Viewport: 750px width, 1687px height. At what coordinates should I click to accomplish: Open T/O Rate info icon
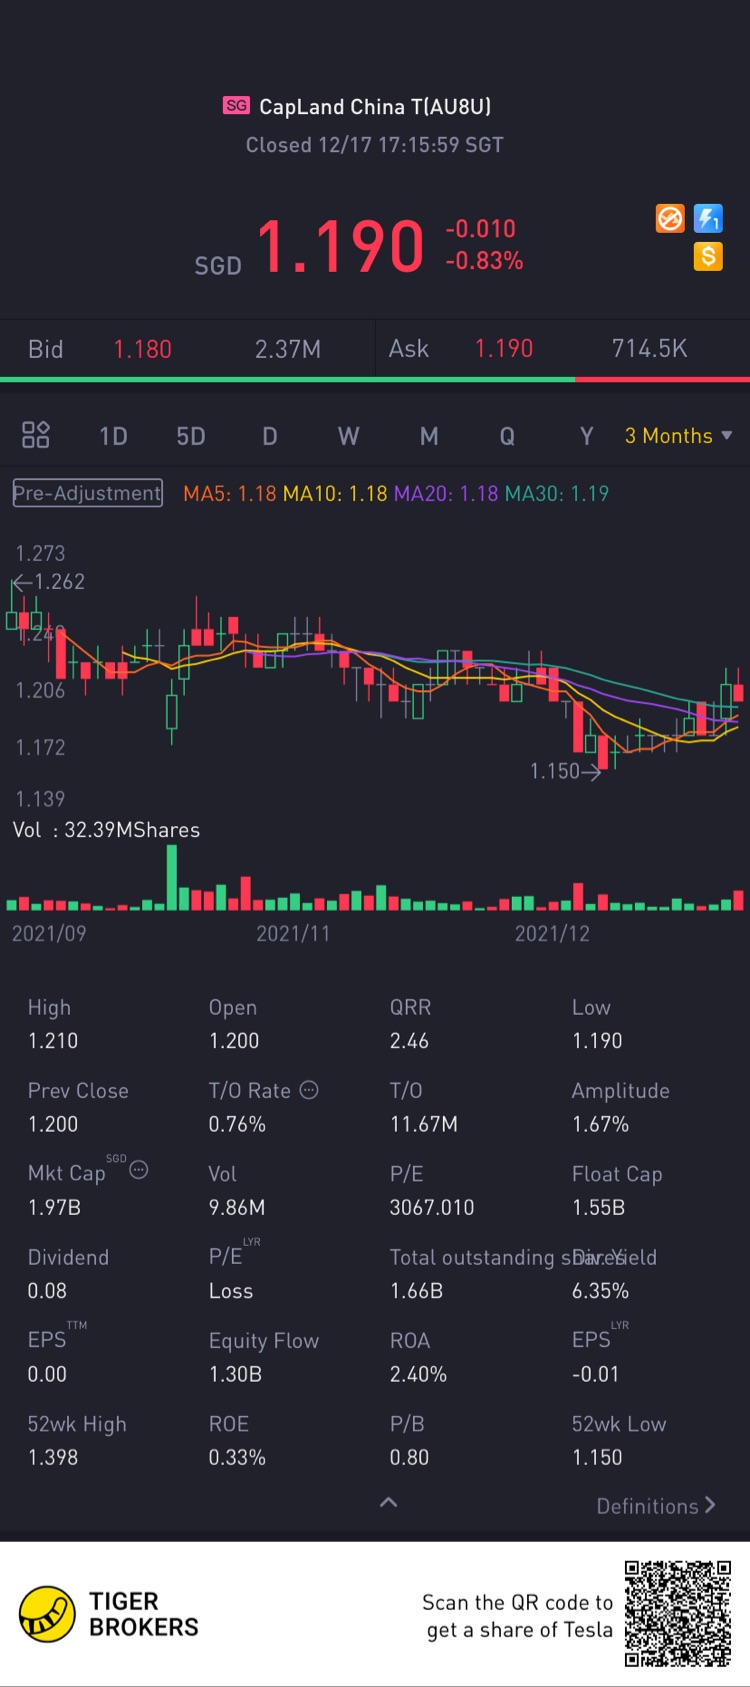point(309,1090)
